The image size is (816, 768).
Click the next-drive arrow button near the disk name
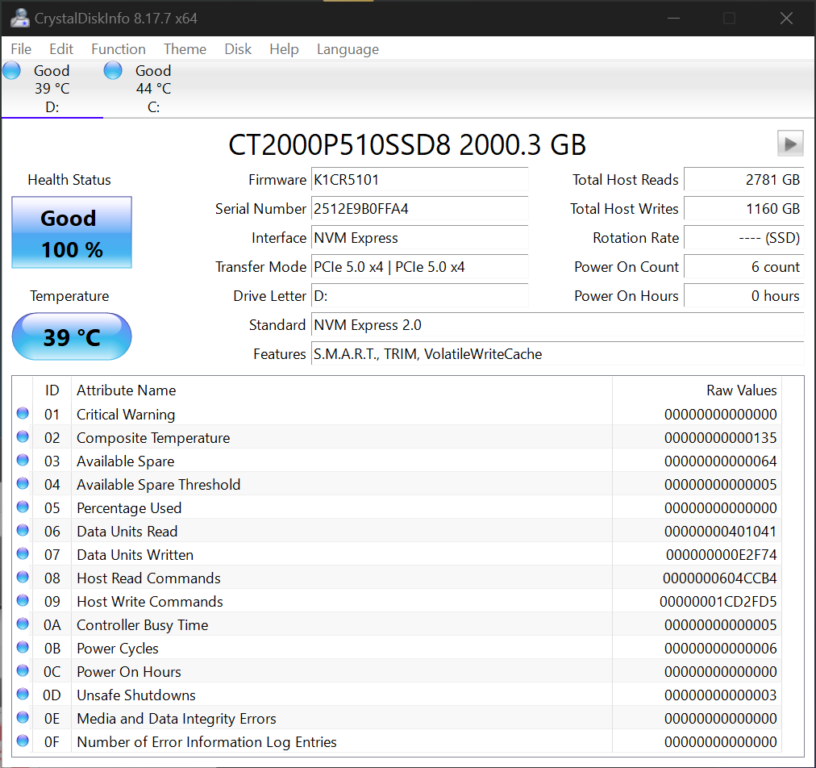(790, 143)
